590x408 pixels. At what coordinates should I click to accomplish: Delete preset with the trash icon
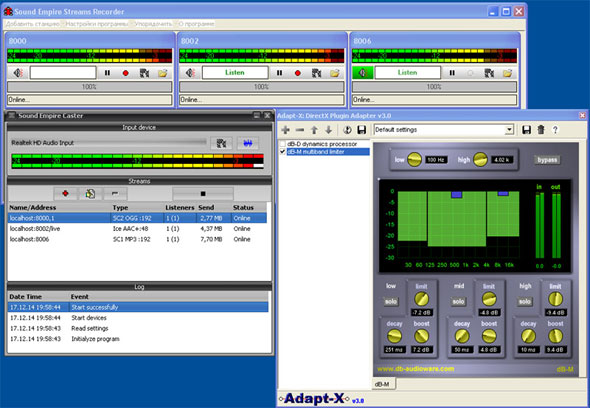click(541, 130)
